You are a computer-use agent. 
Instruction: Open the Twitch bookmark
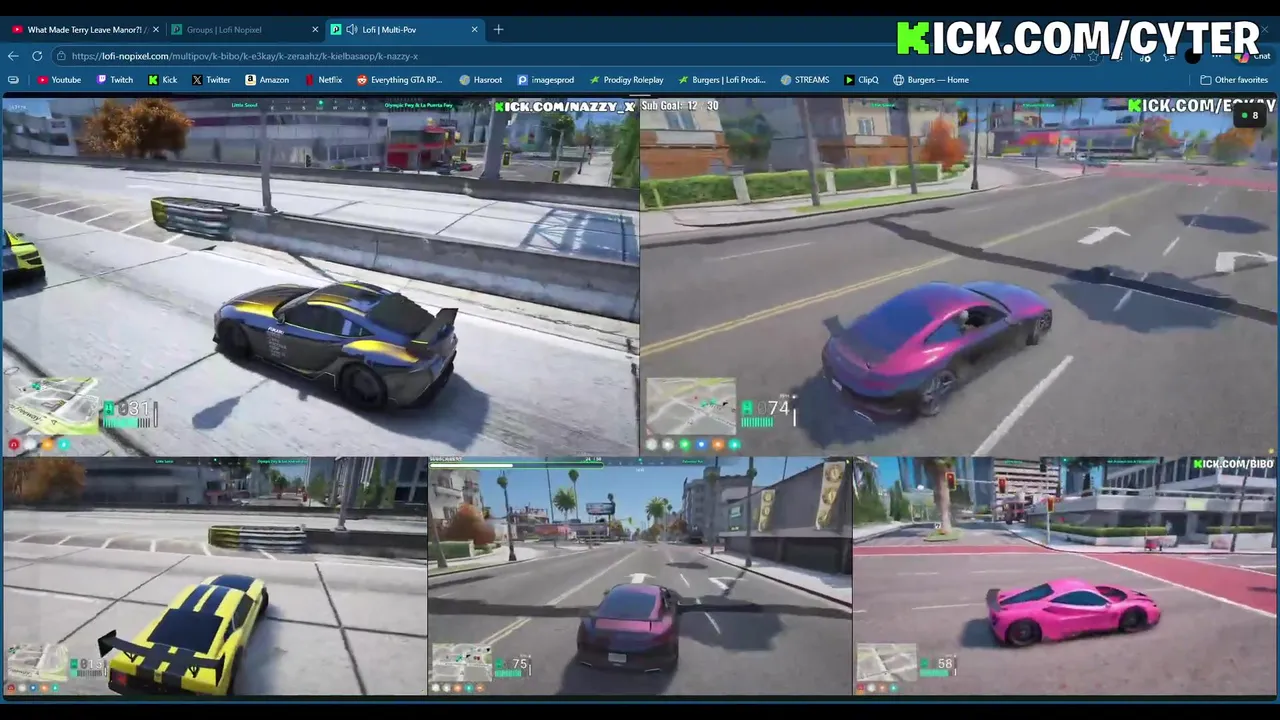[x=115, y=80]
